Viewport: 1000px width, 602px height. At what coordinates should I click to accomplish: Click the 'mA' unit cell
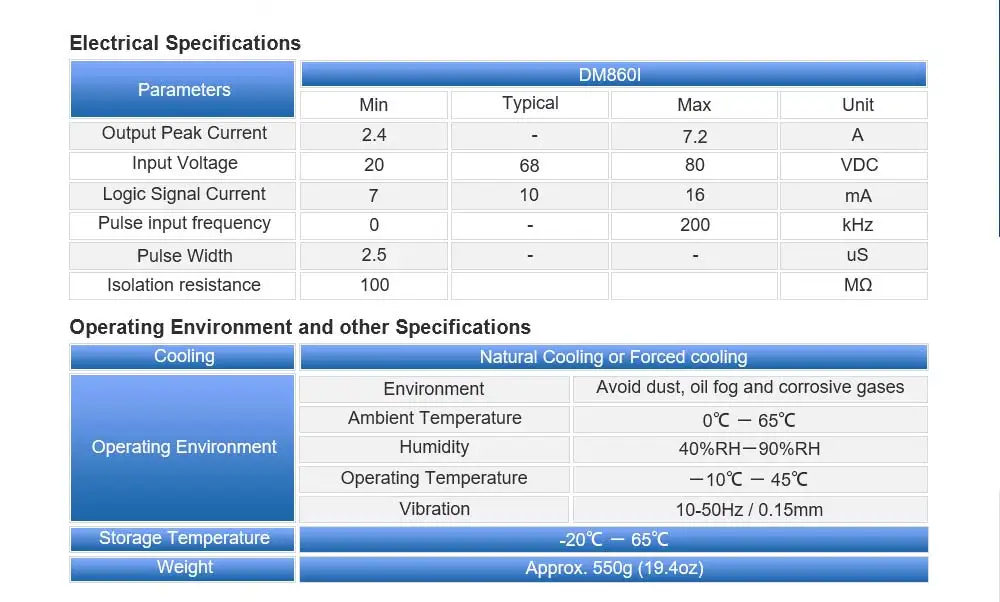[853, 195]
